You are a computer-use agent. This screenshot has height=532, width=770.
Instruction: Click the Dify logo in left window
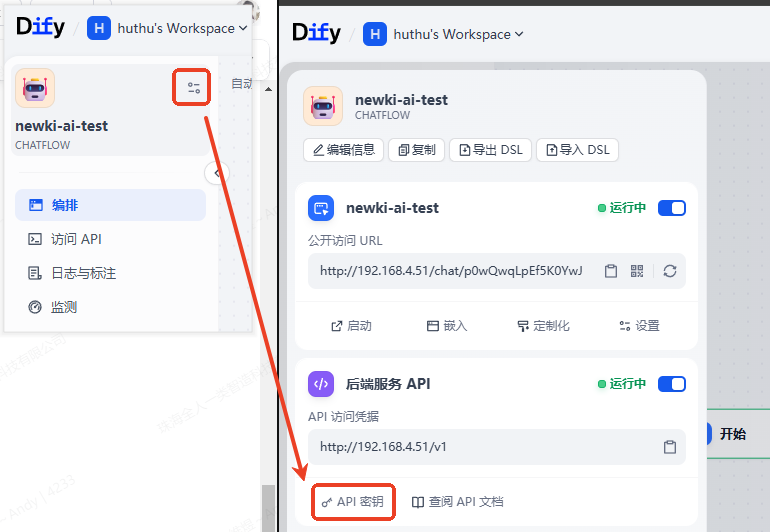(x=40, y=27)
